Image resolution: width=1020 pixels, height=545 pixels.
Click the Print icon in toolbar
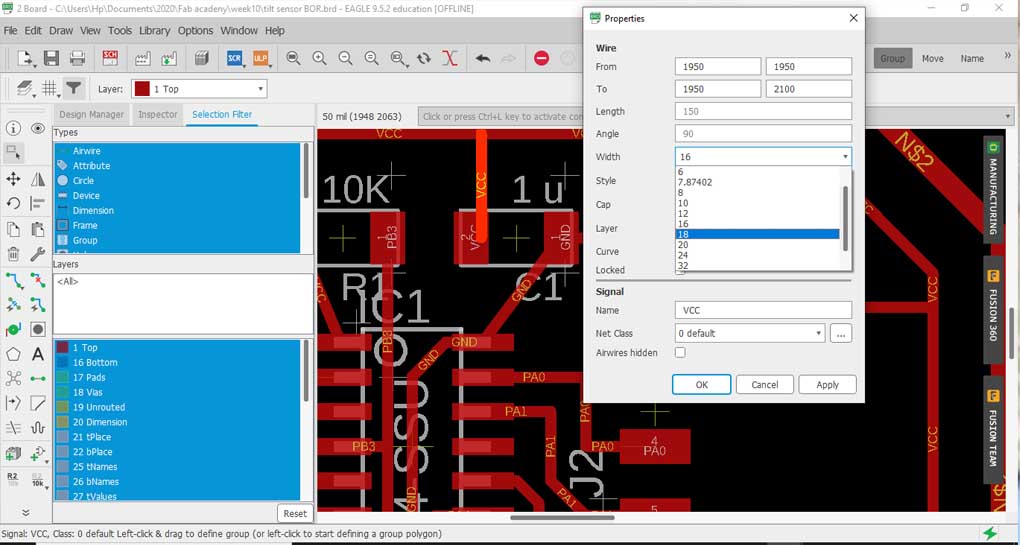(x=77, y=58)
